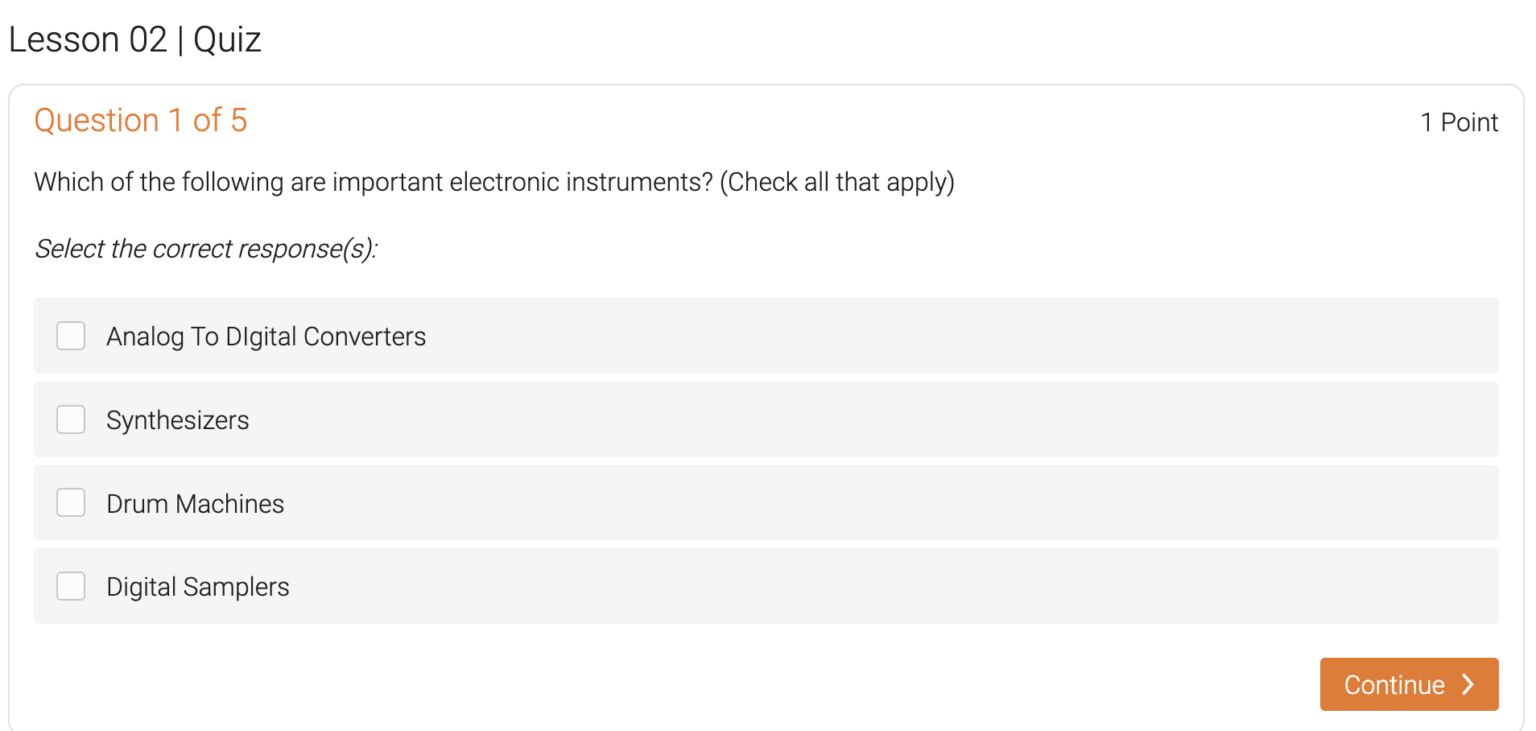Select the Digital Samplers checkbox
Image resolution: width=1536 pixels, height=731 pixels.
(x=71, y=586)
